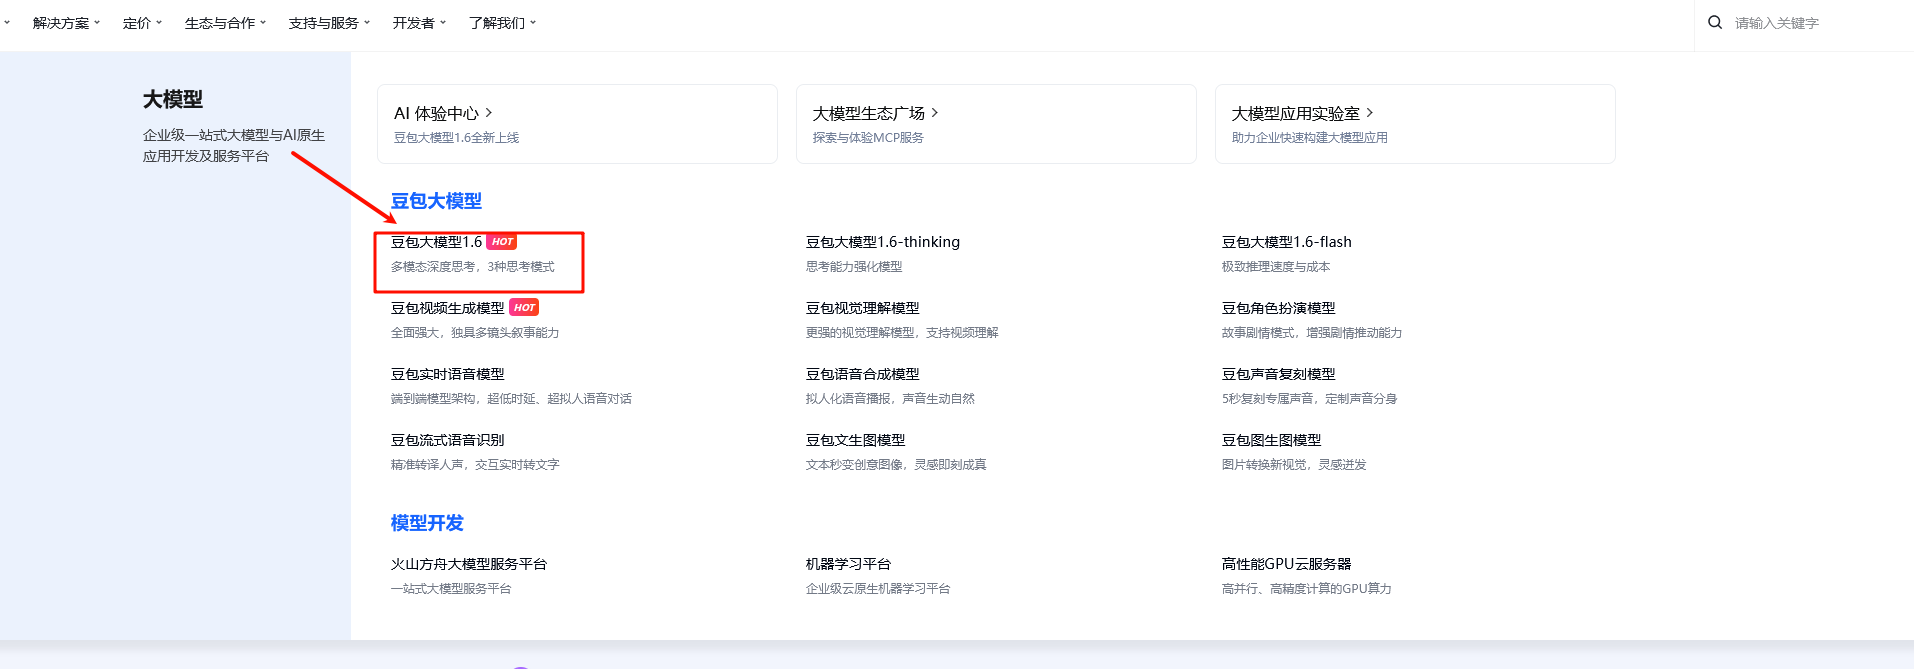Click the text 精准转译人声，交互实时转文字

475,465
